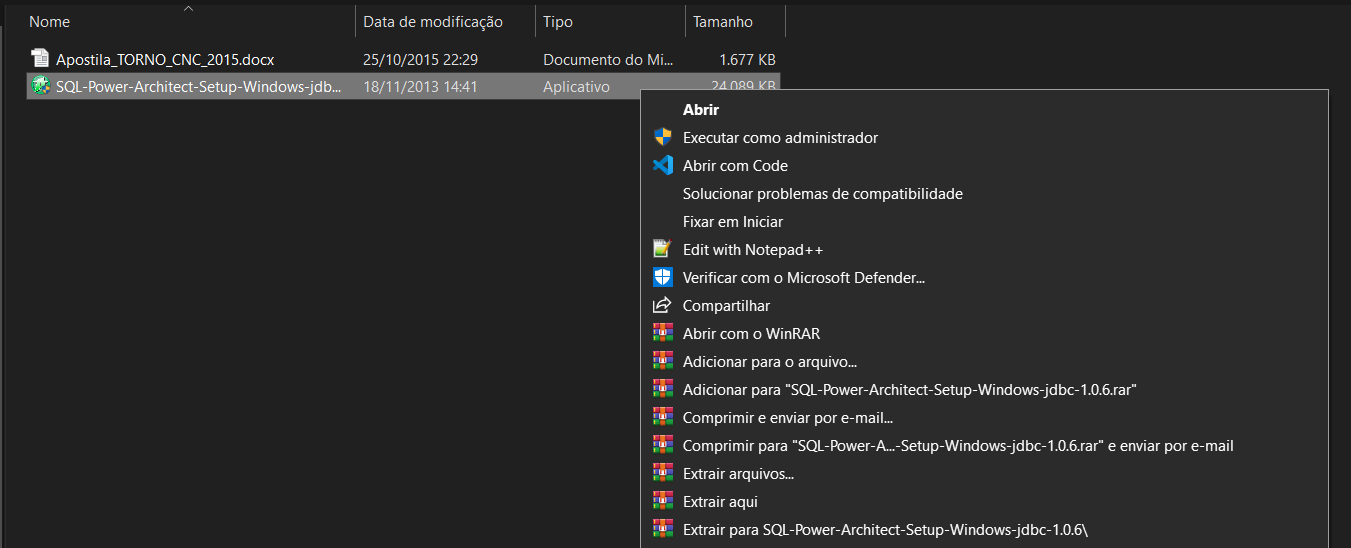Click WinRAR icon next to Adicionar para o arquivo
1351x548 pixels.
(x=662, y=361)
